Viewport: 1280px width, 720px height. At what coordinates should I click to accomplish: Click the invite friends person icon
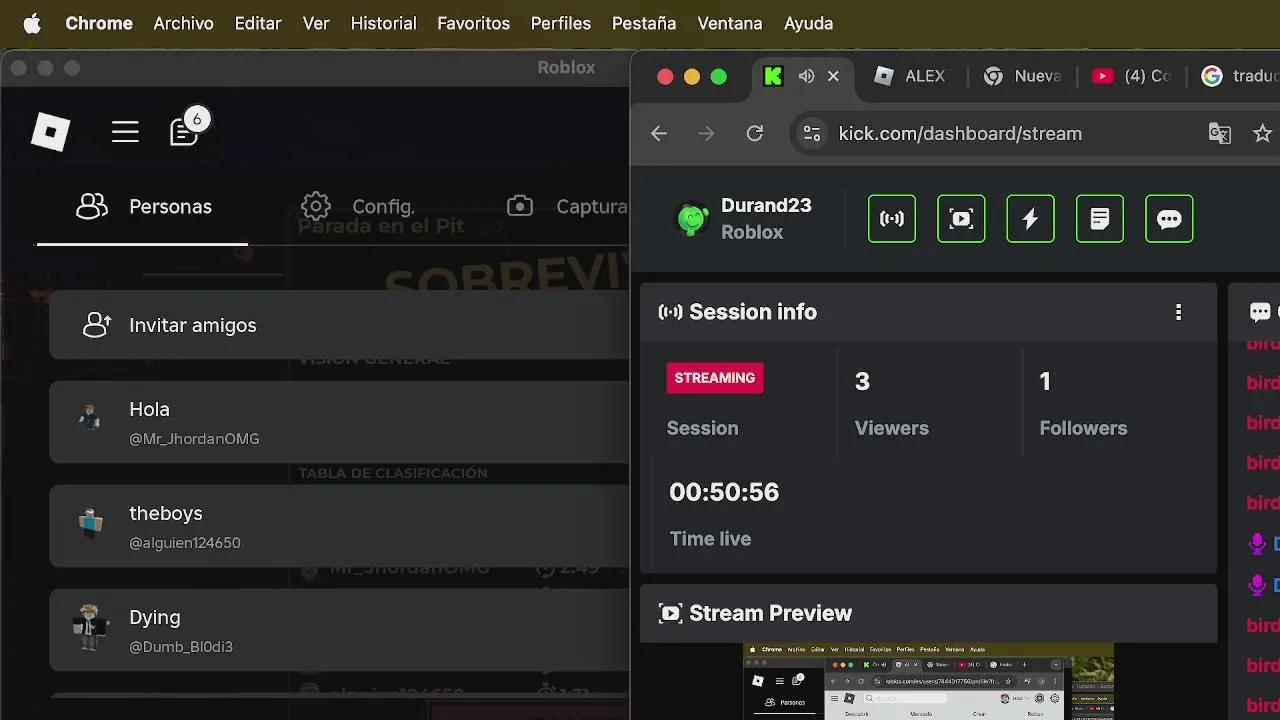[97, 325]
